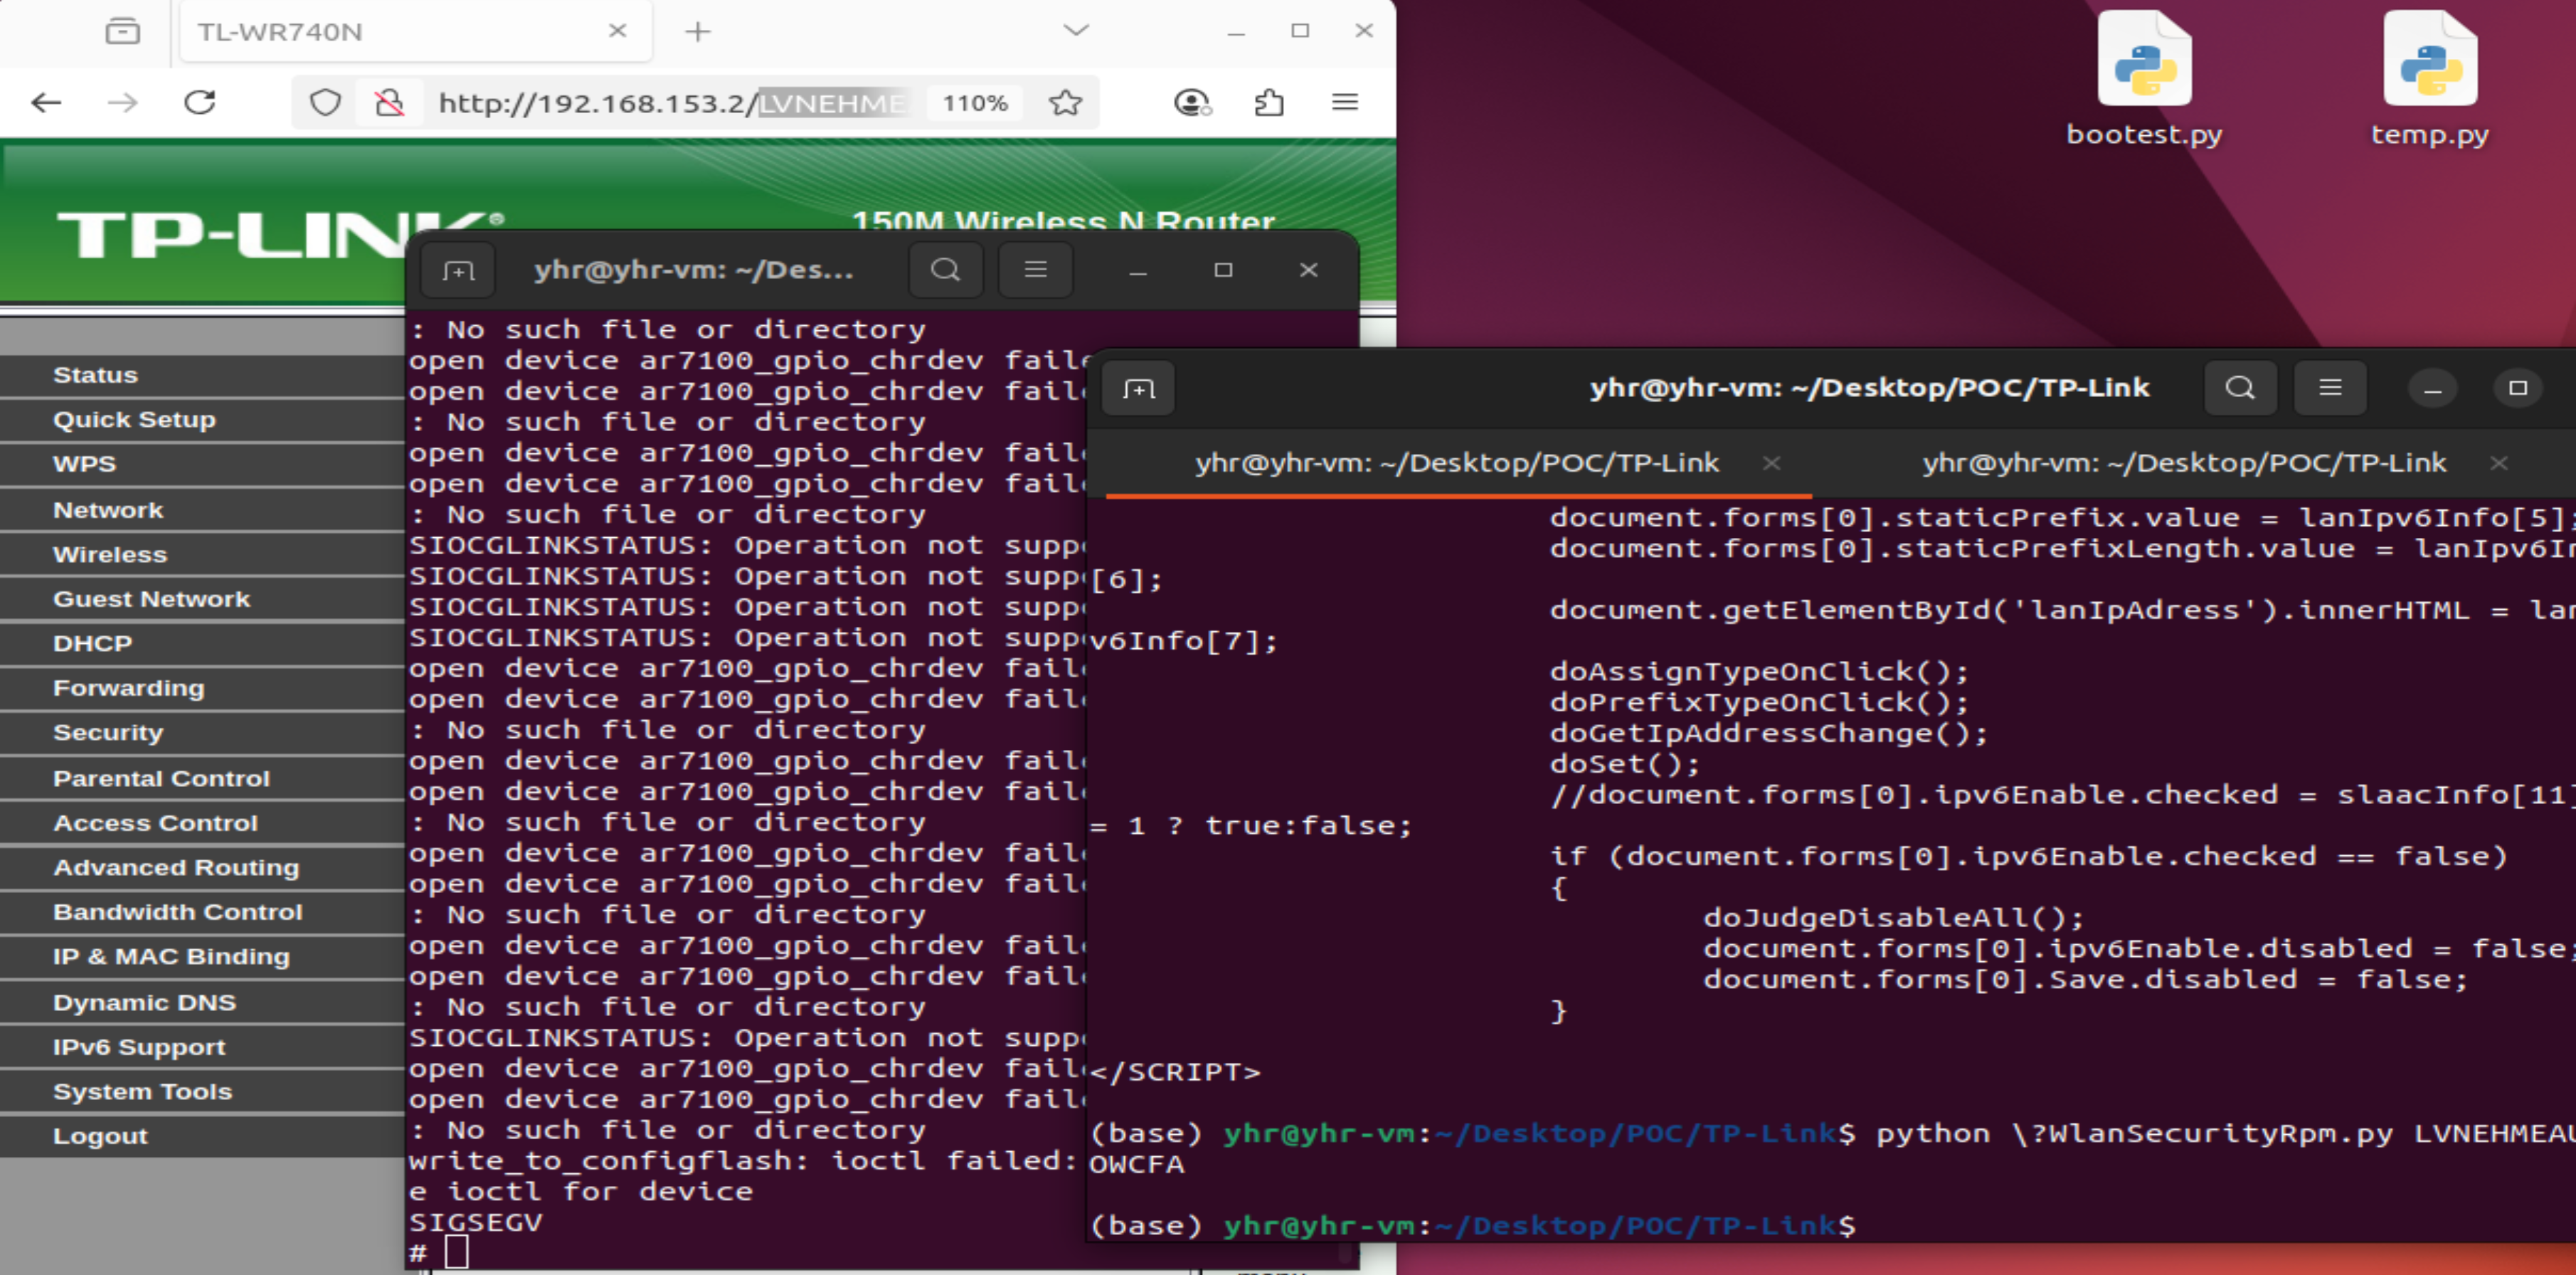Click the 110% zoom level indicator
The width and height of the screenshot is (2576, 1275).
[x=974, y=103]
